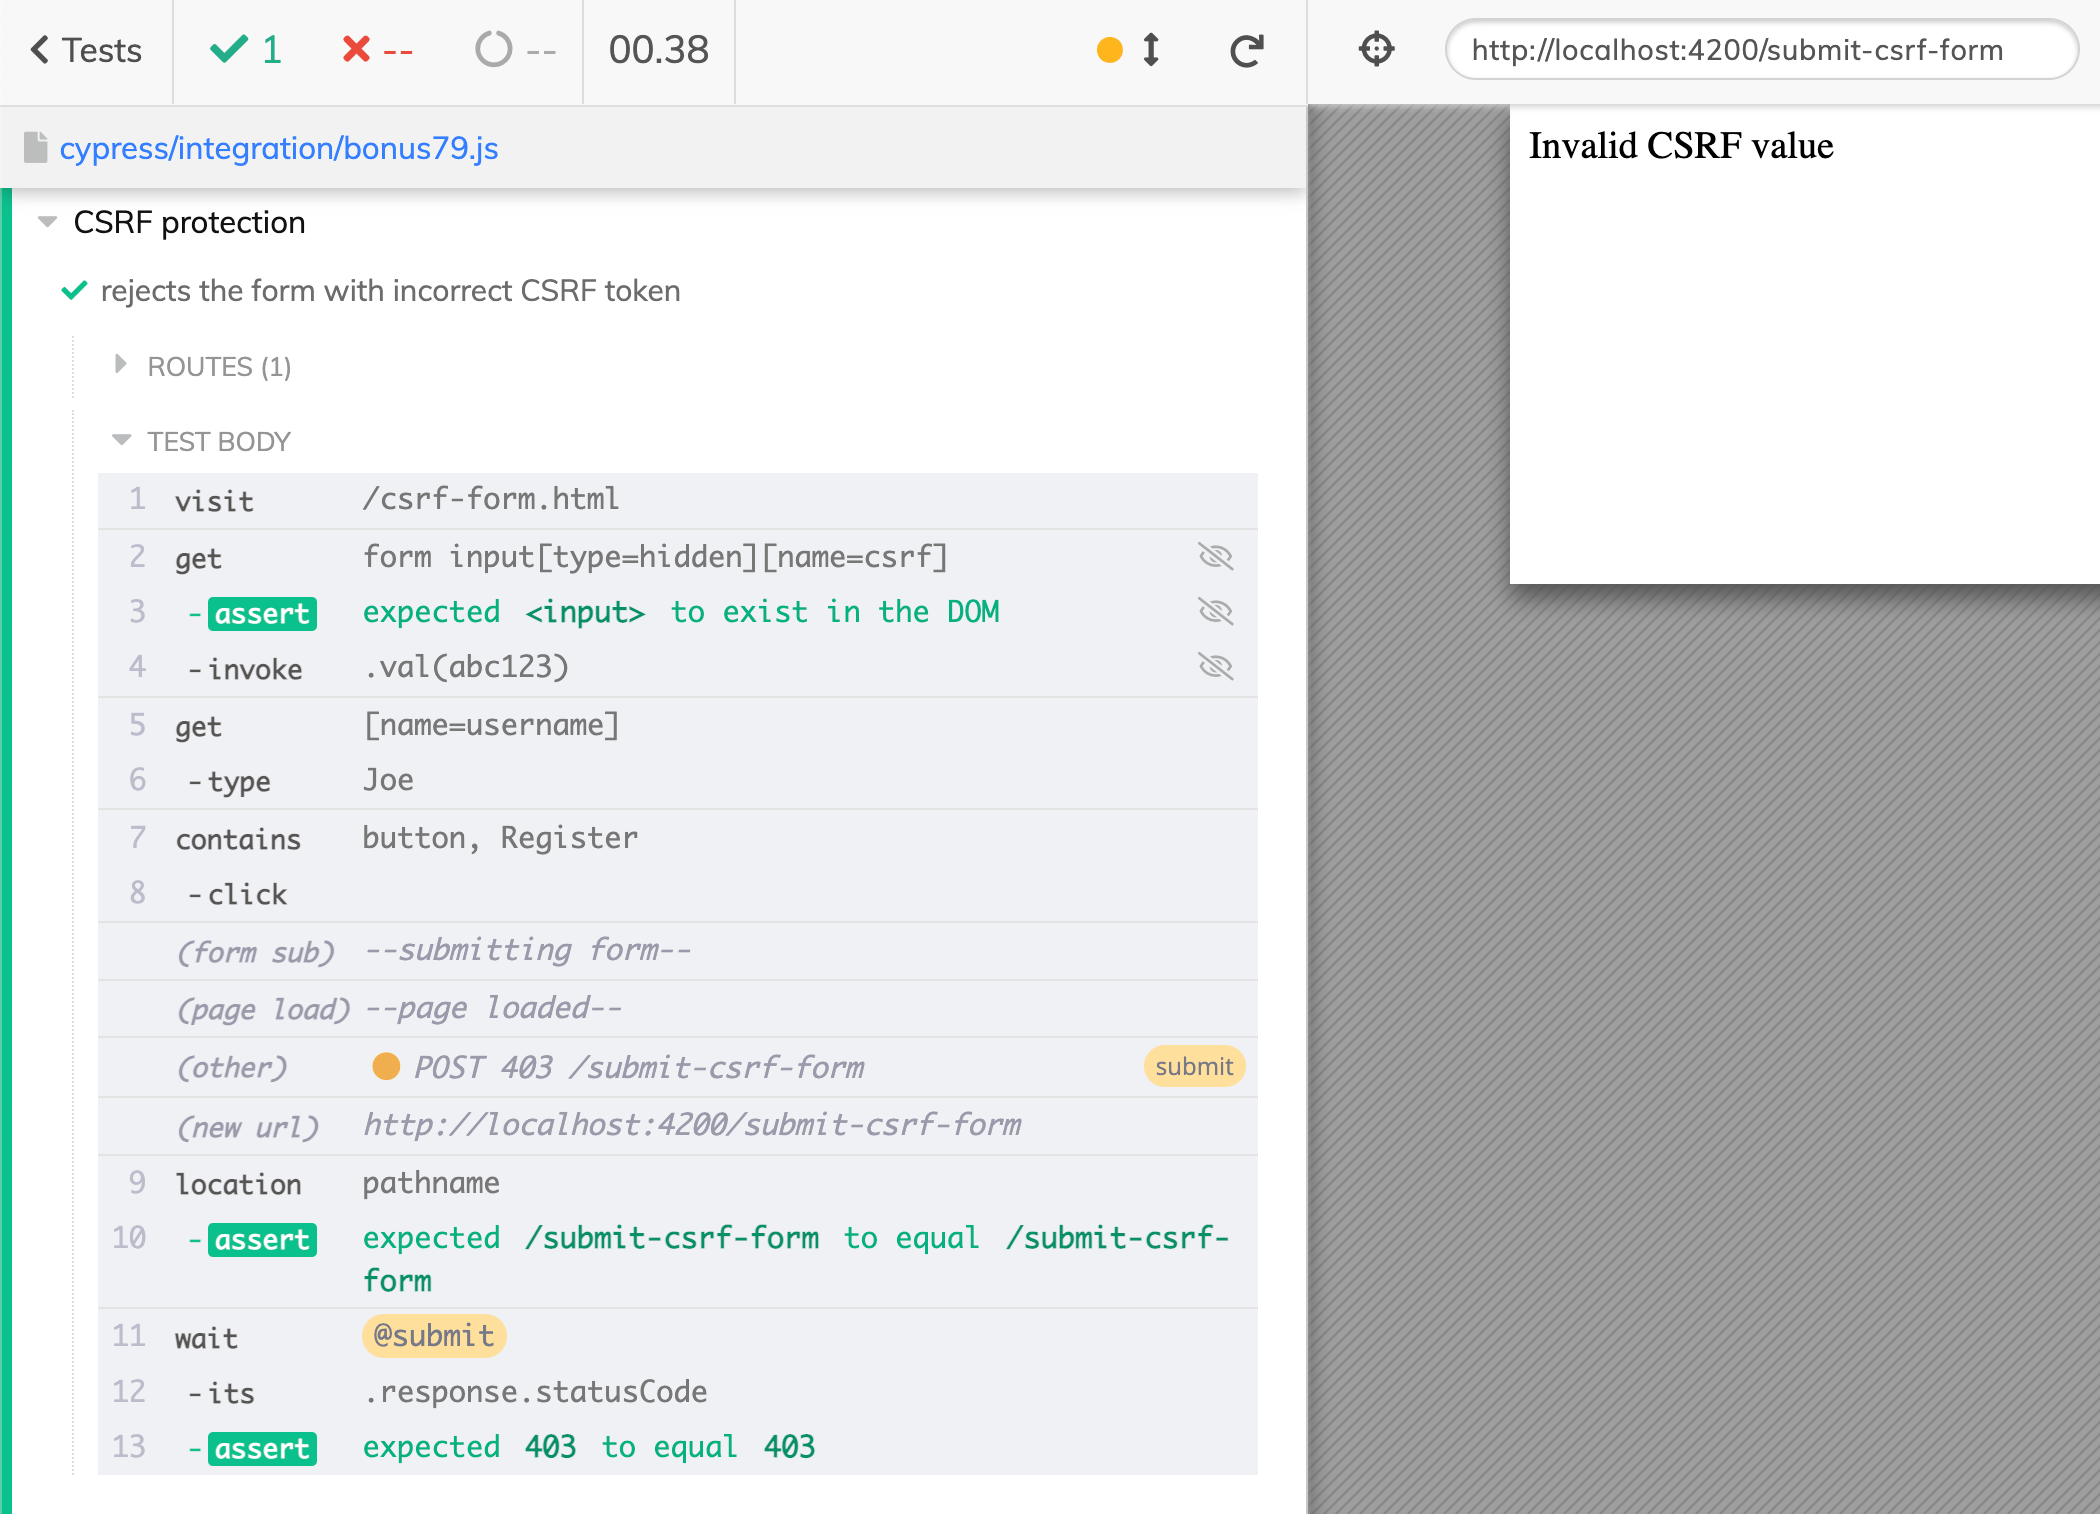Toggle visibility on step 4 invoke val
The image size is (2100, 1514).
(1218, 667)
